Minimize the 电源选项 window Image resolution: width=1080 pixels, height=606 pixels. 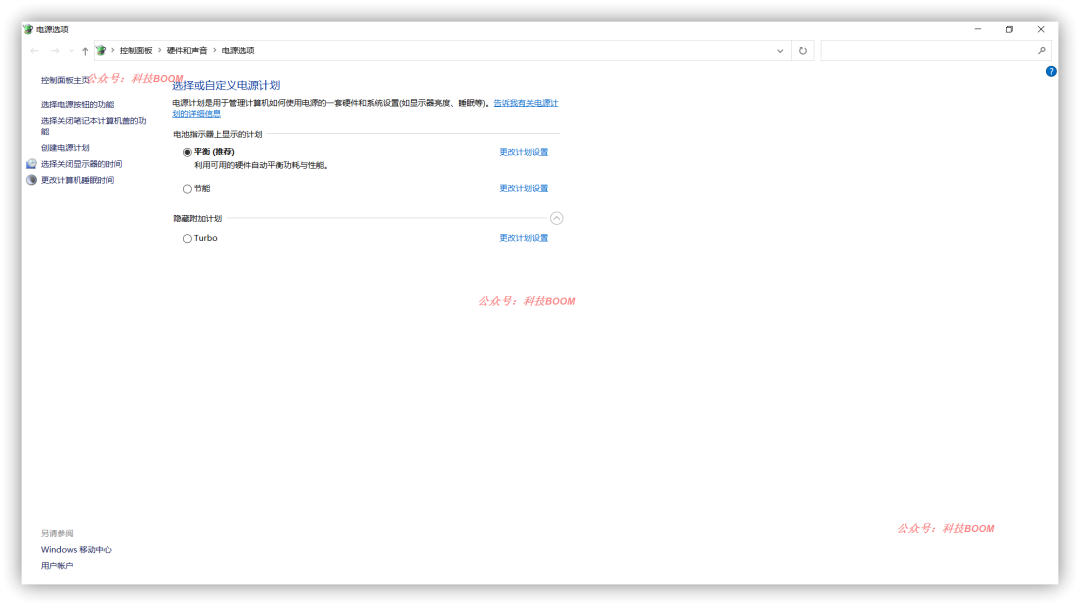977,29
